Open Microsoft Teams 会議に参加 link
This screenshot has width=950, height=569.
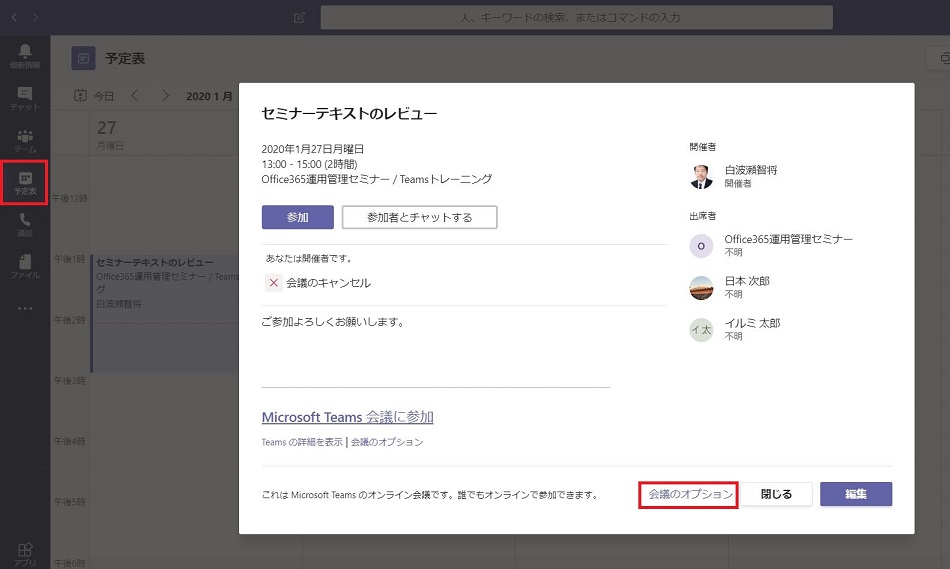tap(347, 417)
